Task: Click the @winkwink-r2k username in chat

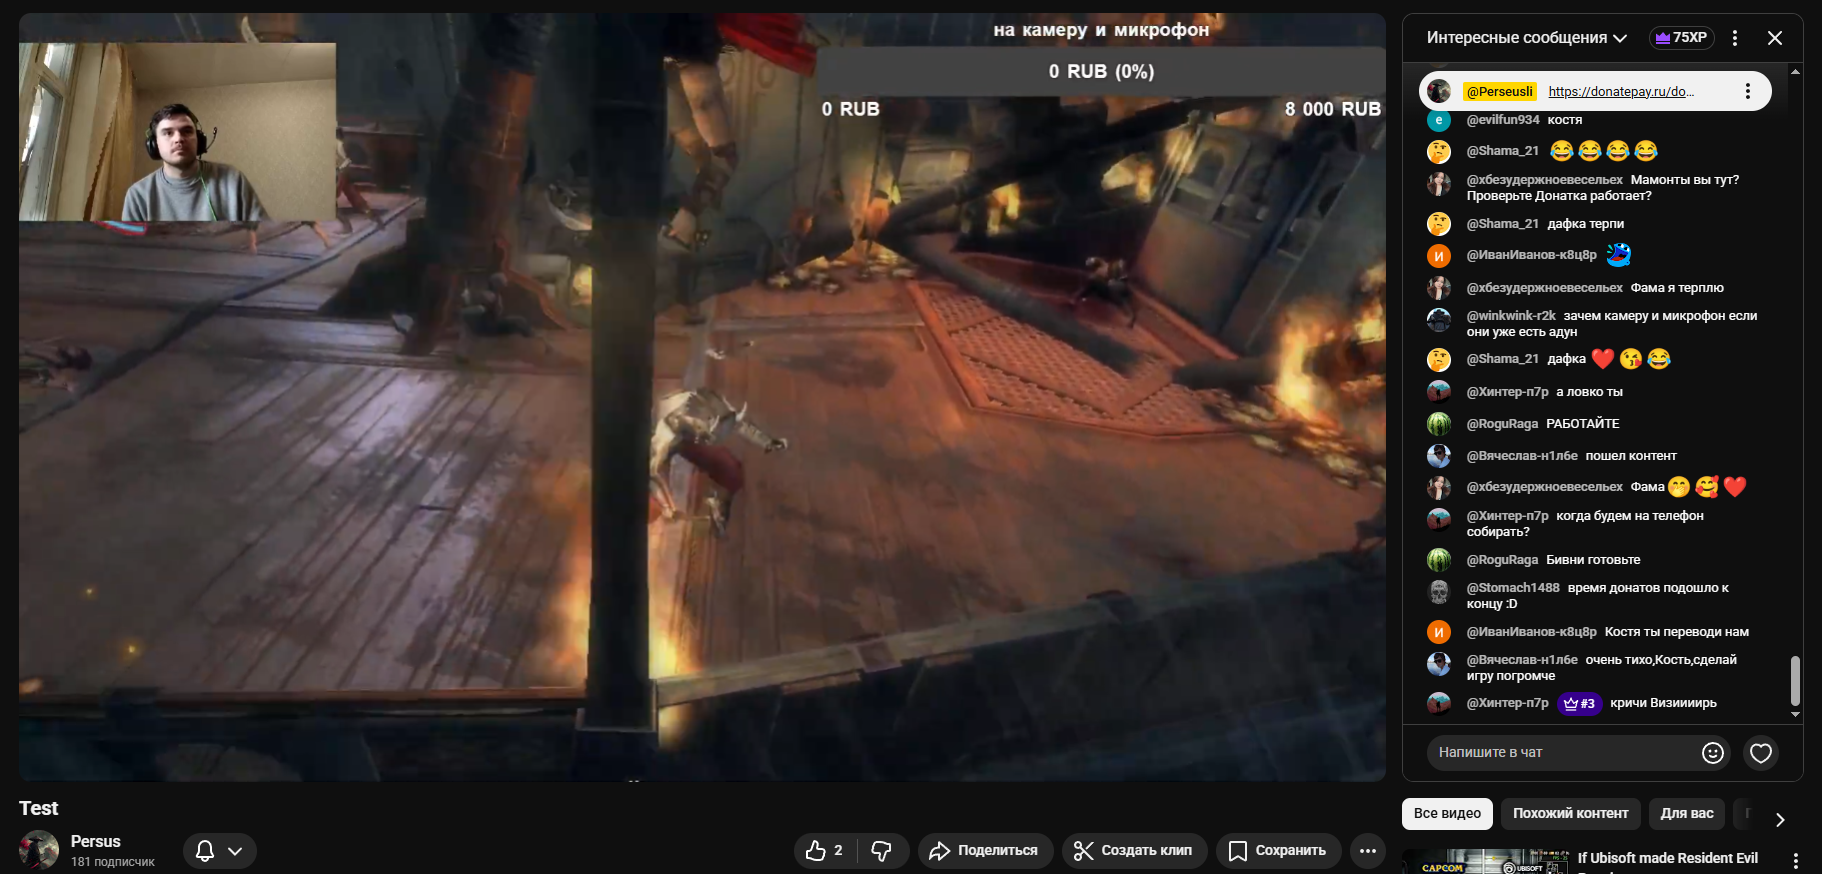Action: pyautogui.click(x=1511, y=316)
